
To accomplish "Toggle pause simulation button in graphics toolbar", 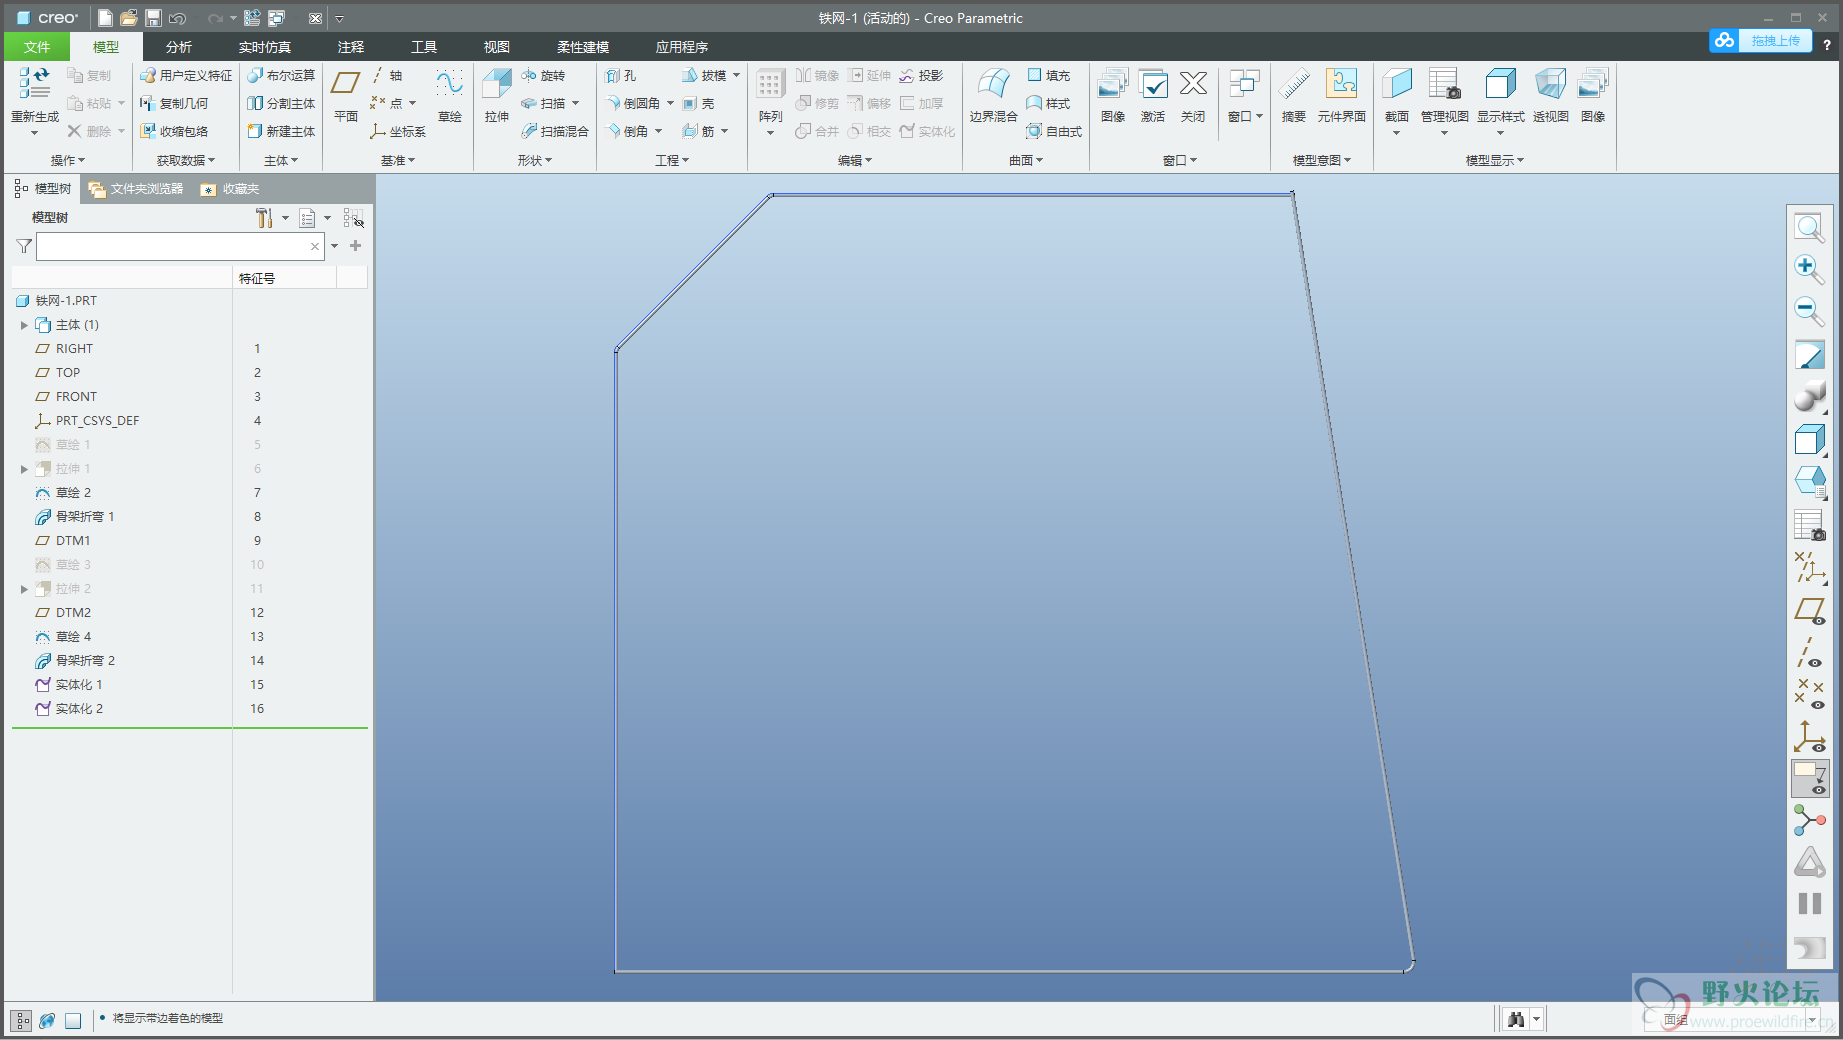I will tap(1809, 904).
